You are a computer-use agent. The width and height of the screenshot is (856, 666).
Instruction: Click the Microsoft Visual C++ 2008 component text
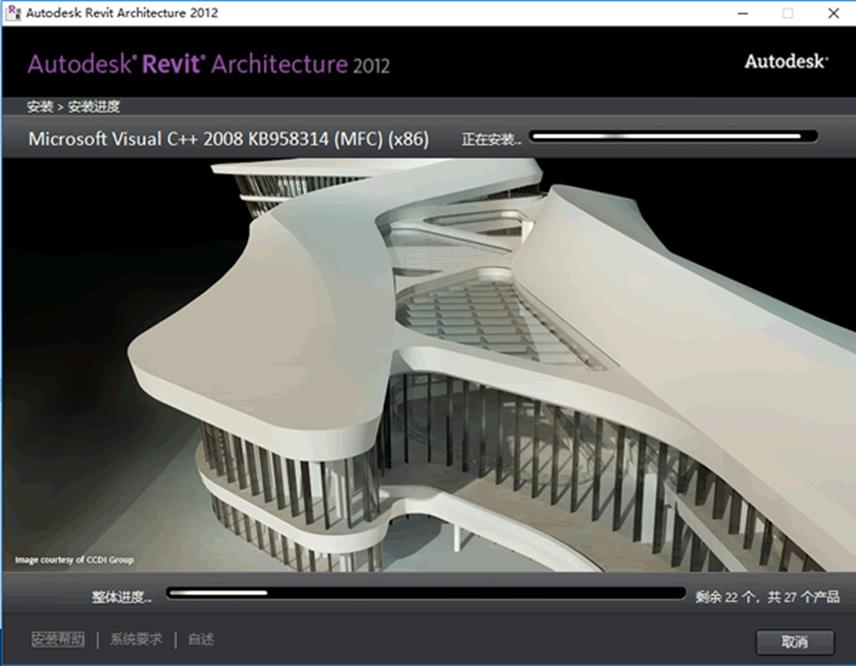click(x=229, y=139)
